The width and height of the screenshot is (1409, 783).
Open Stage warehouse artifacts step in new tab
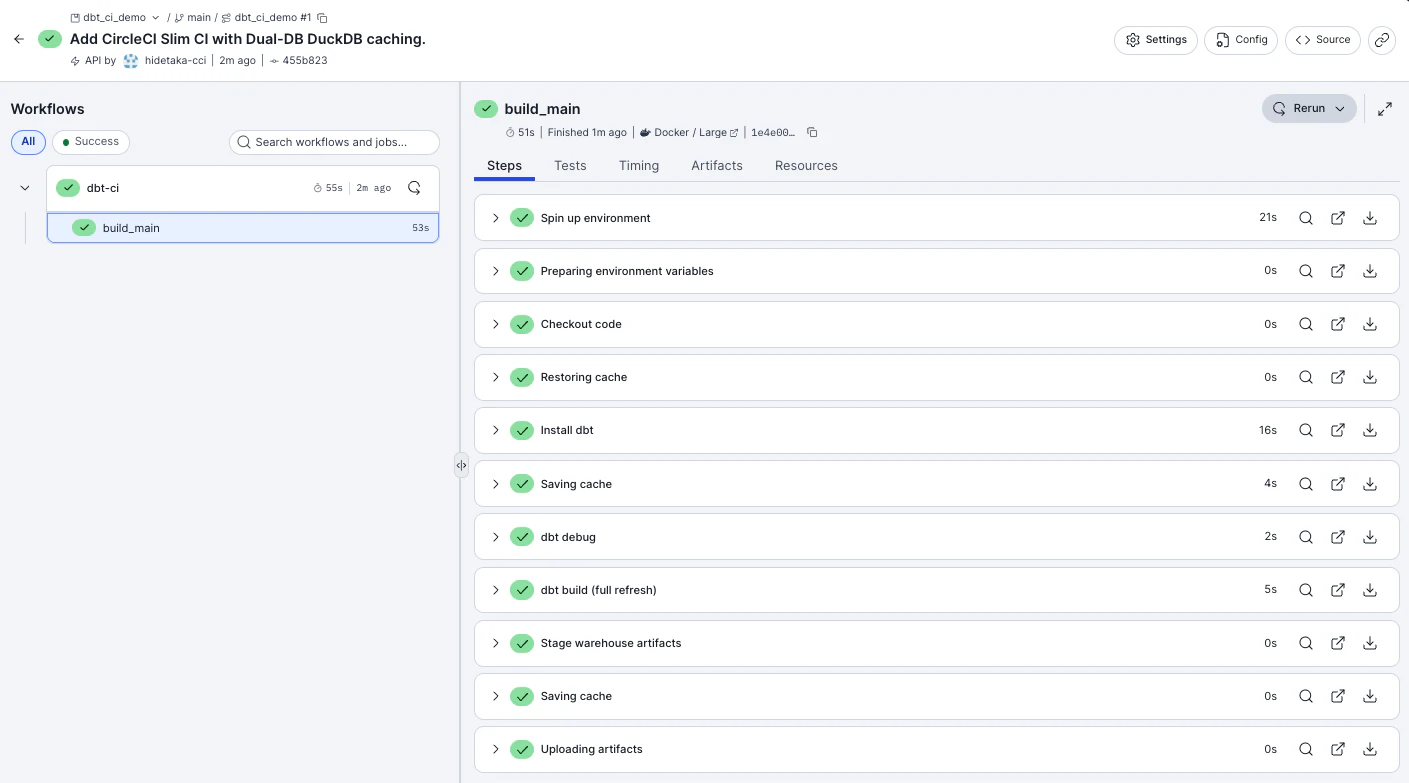click(1338, 643)
